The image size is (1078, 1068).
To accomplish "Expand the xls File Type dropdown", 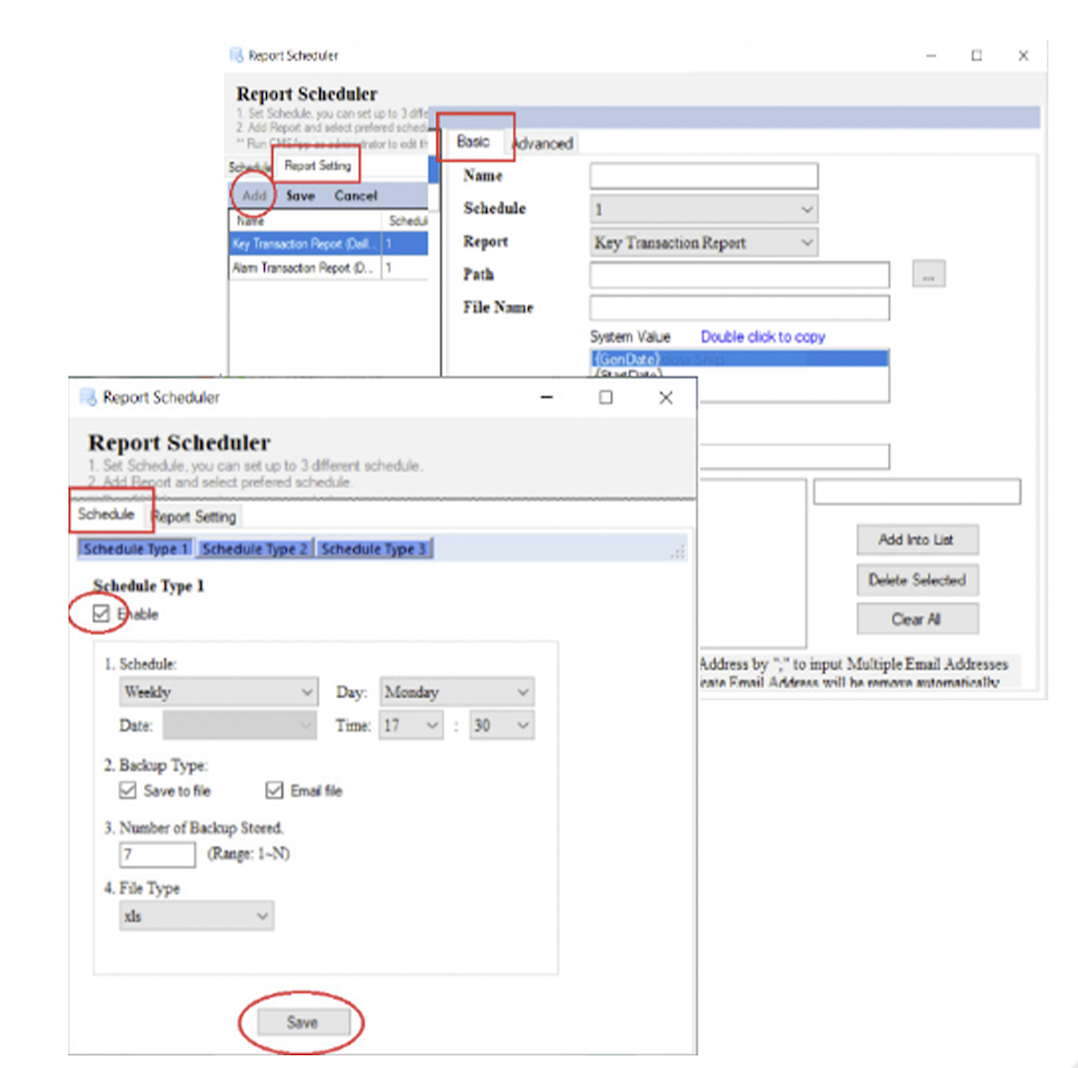I will click(195, 915).
